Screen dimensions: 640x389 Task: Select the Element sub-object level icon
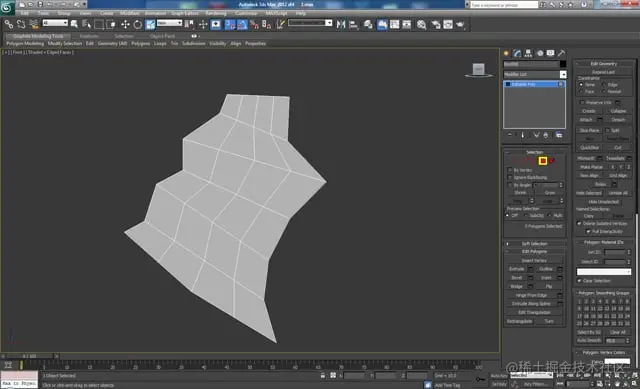(x=552, y=161)
